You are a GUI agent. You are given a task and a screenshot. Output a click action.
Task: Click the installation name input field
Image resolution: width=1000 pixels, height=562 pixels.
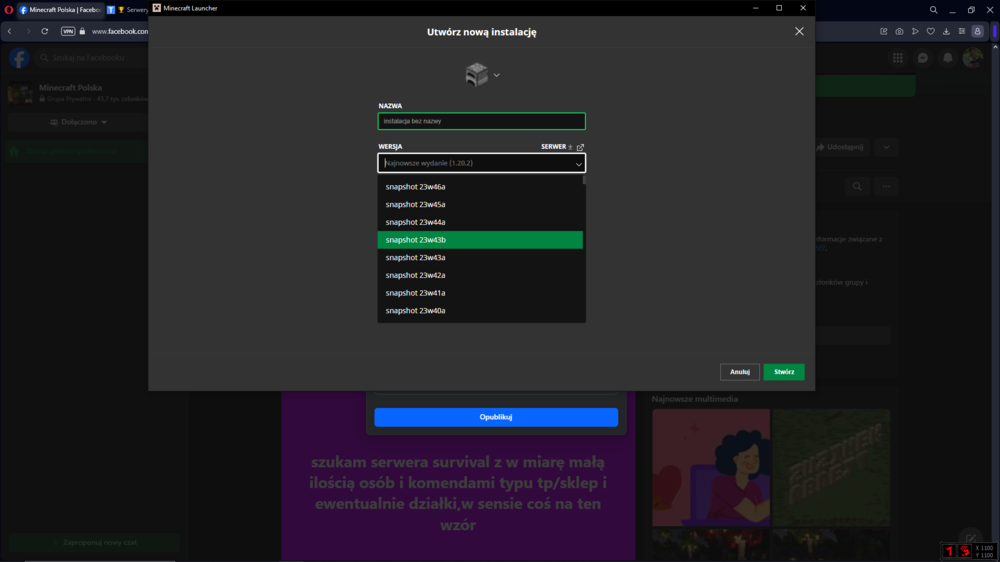coord(482,121)
